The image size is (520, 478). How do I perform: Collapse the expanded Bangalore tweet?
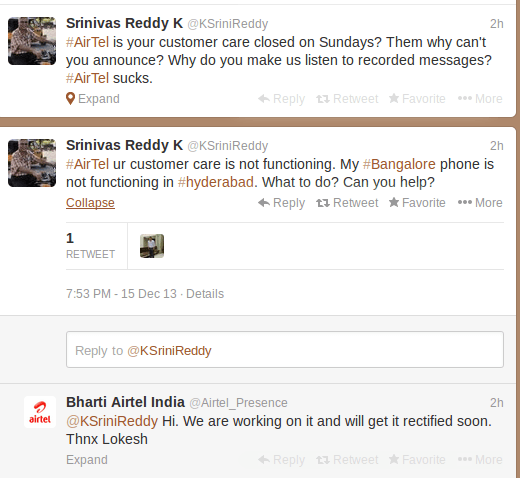(x=90, y=203)
